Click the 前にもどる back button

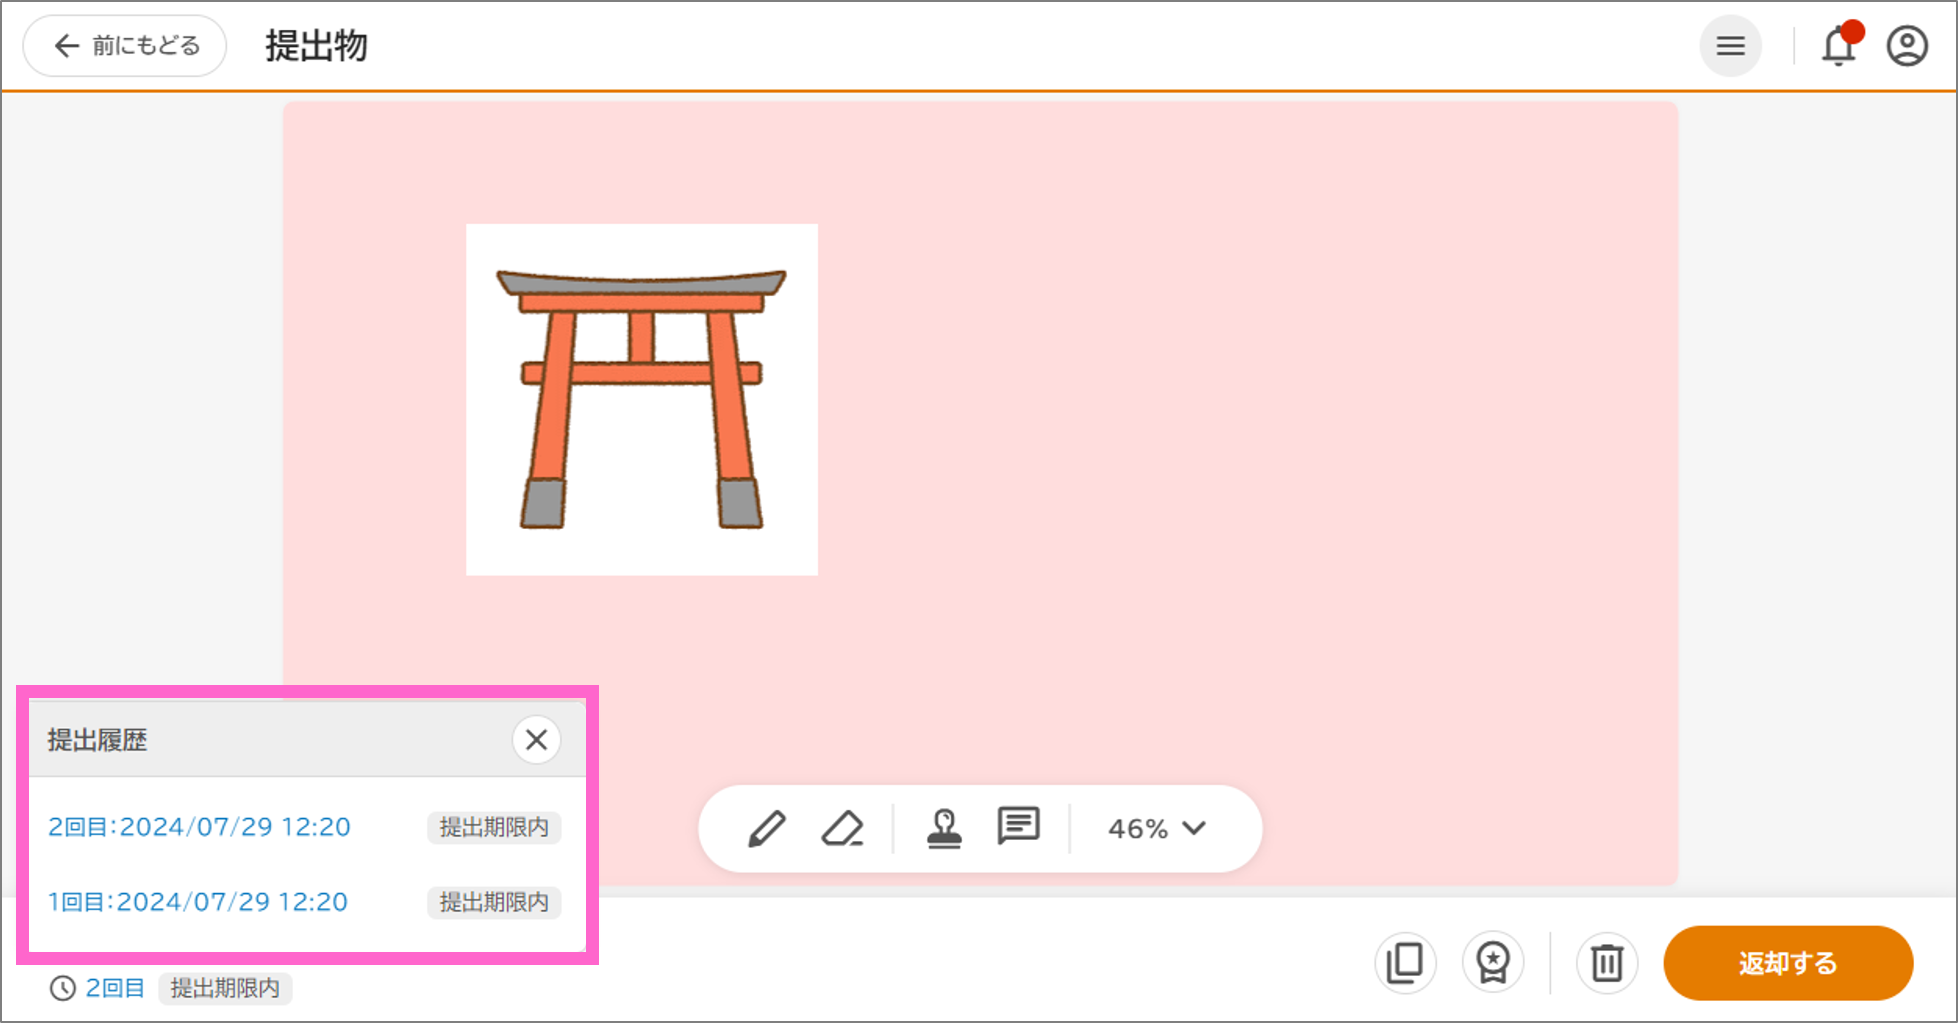click(x=122, y=45)
